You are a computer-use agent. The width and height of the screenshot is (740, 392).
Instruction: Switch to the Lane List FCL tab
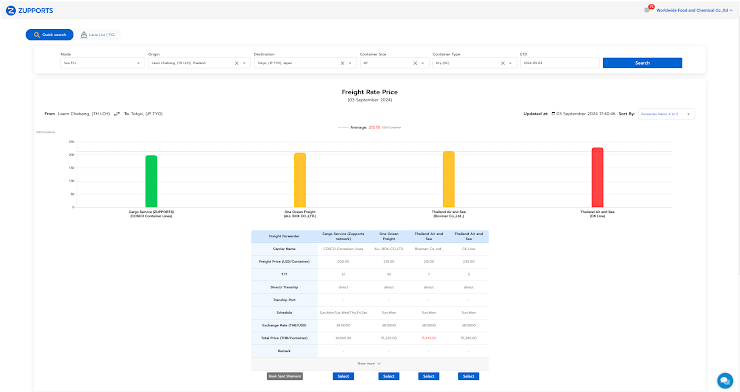[98, 34]
